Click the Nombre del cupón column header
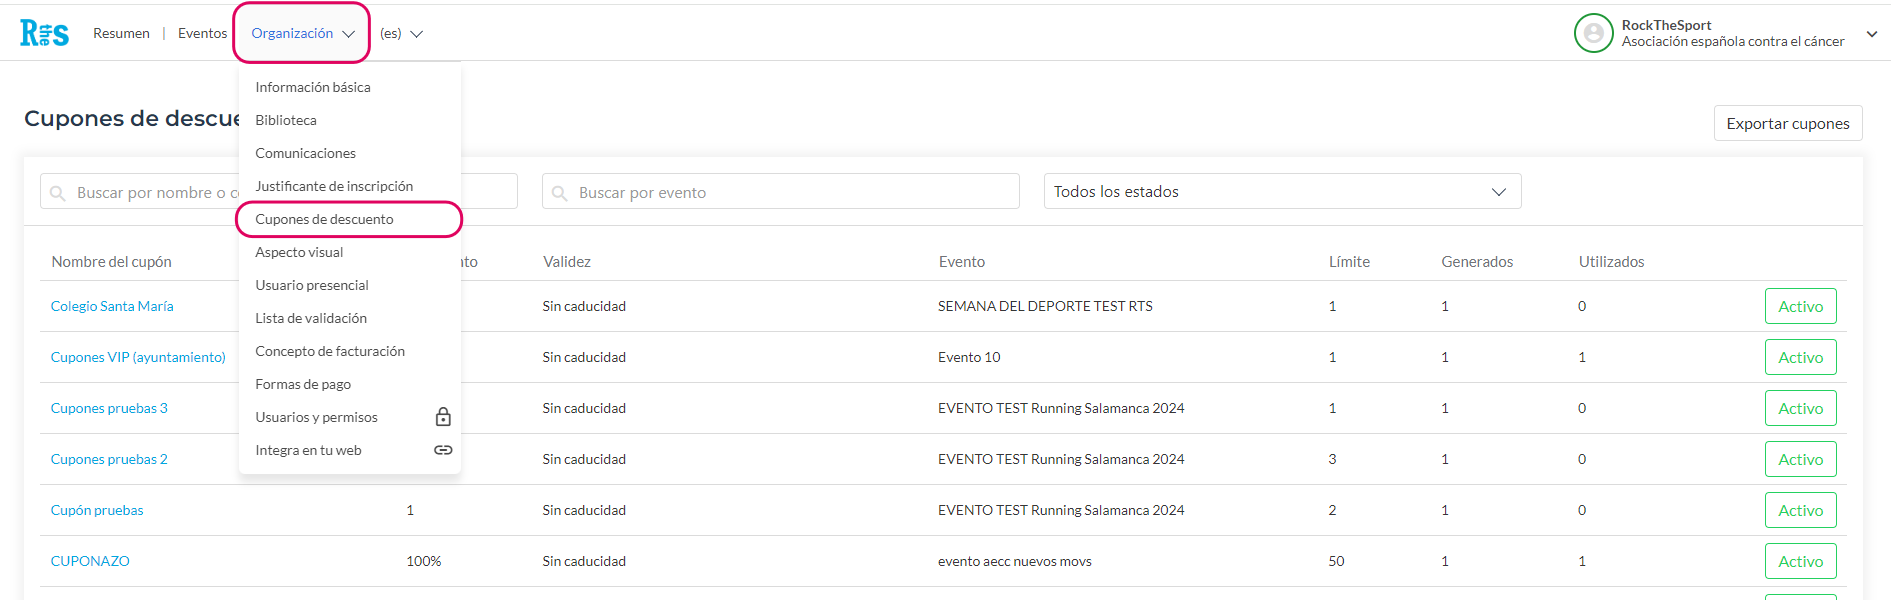 click(x=111, y=261)
